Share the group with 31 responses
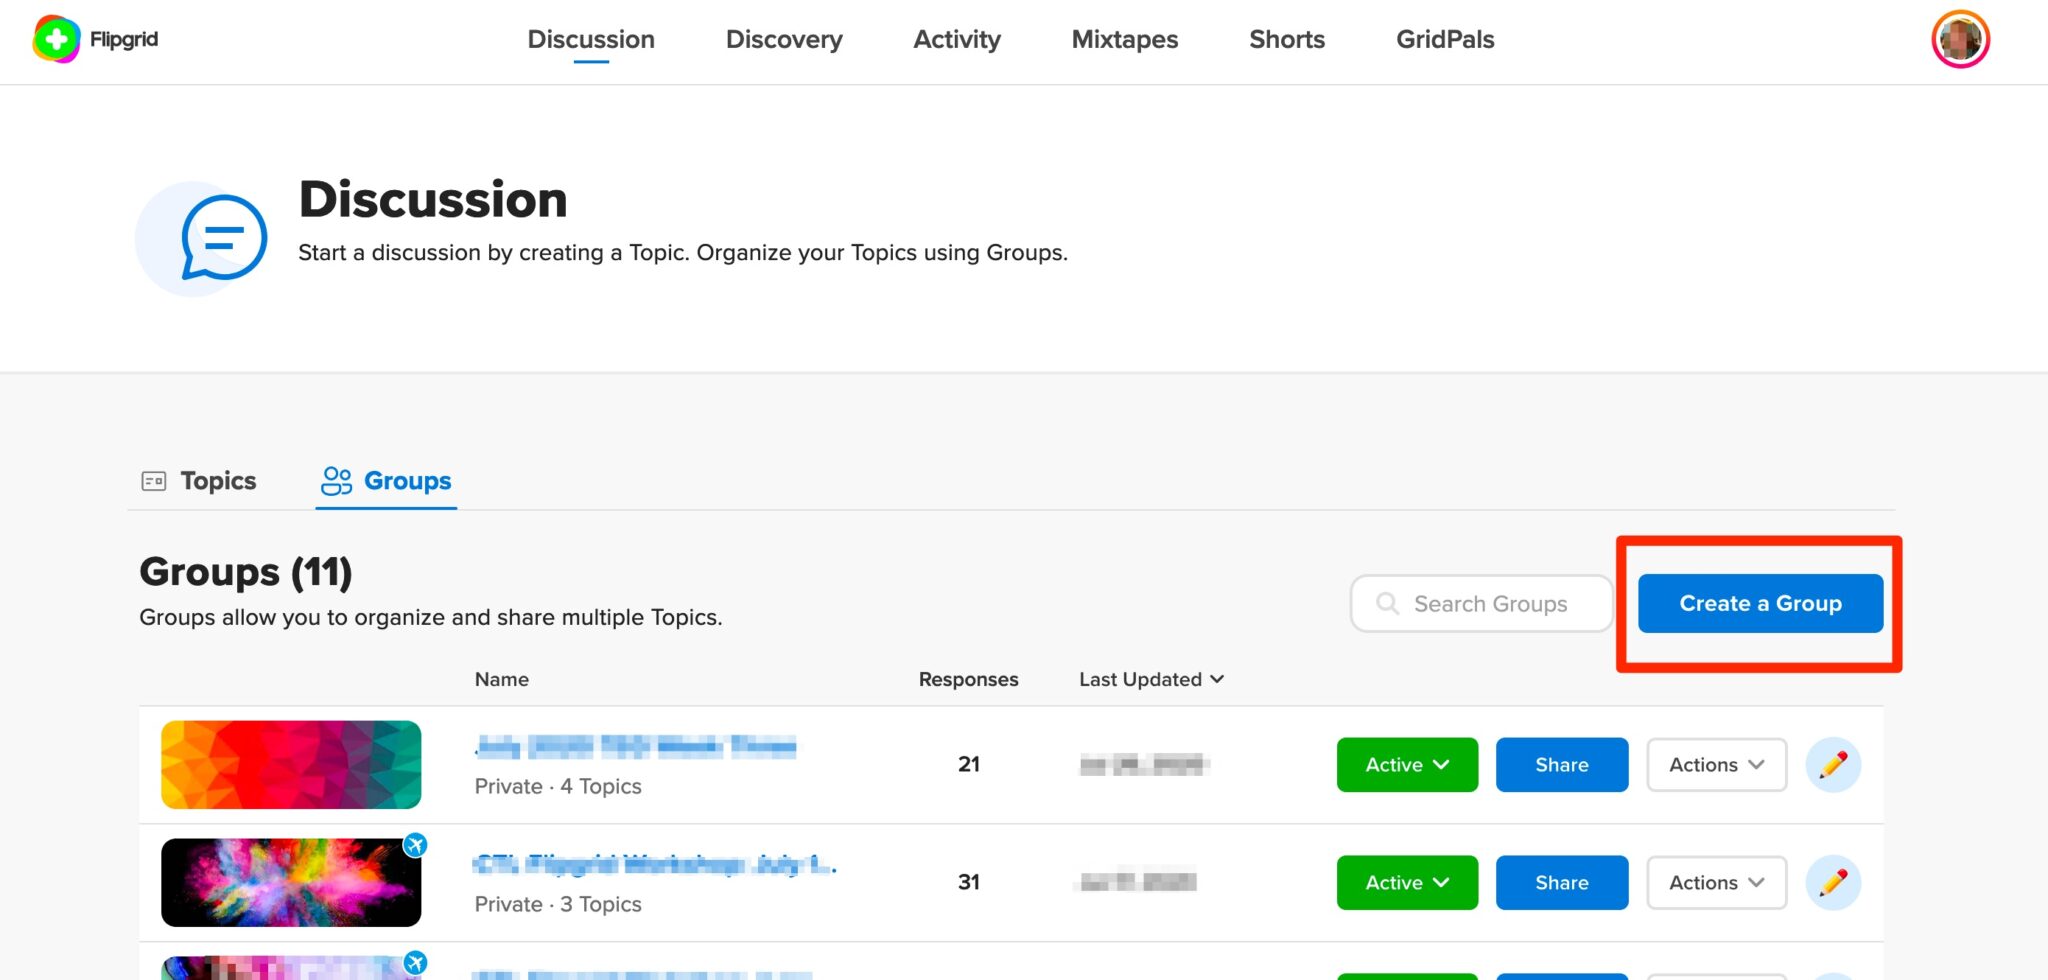The height and width of the screenshot is (980, 2048). 1562,883
